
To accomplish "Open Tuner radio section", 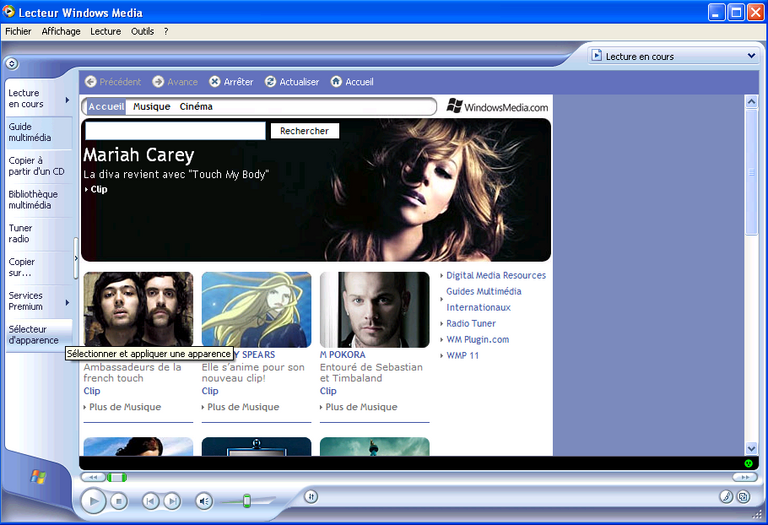I will [x=39, y=234].
